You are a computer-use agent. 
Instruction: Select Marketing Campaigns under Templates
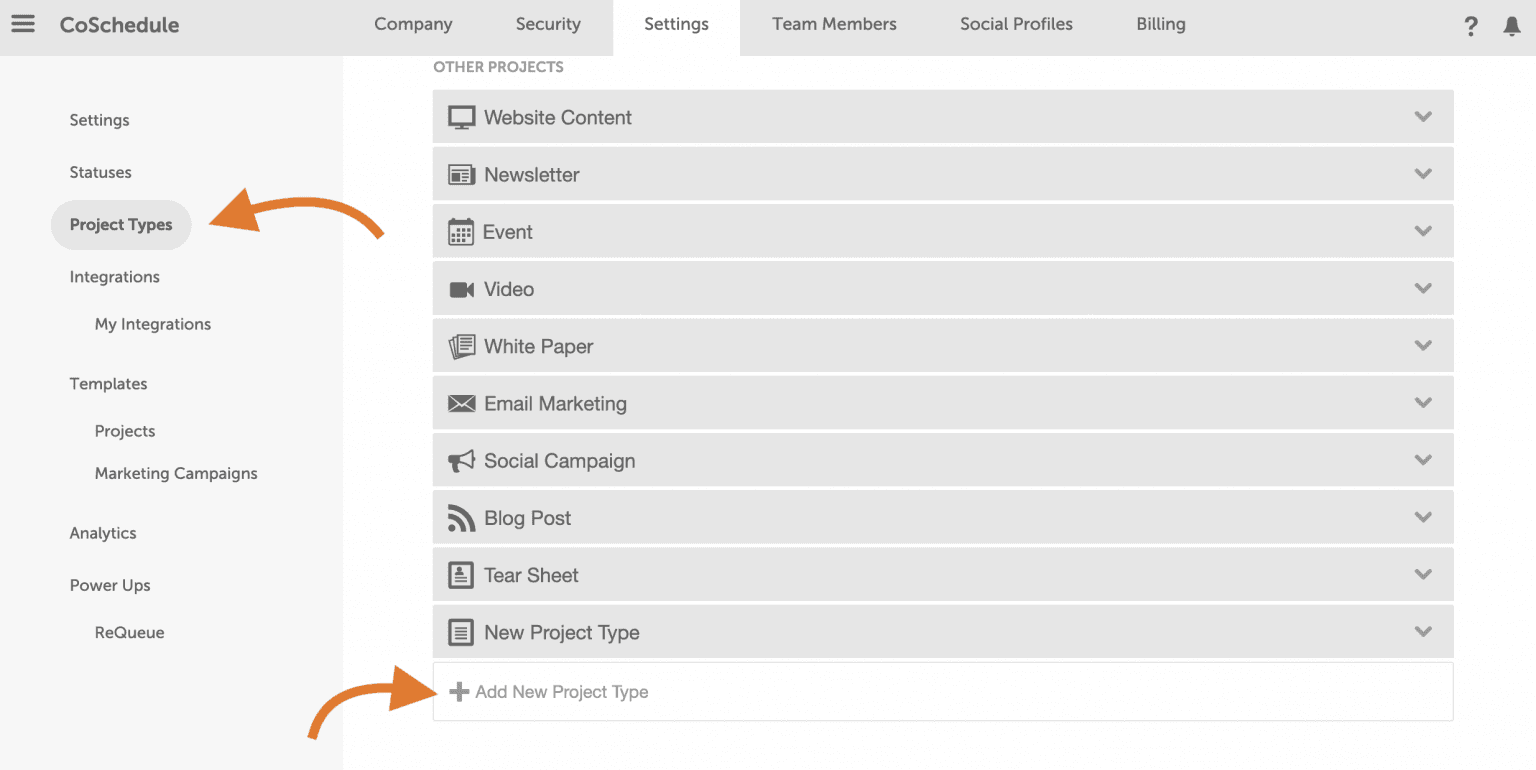(176, 473)
